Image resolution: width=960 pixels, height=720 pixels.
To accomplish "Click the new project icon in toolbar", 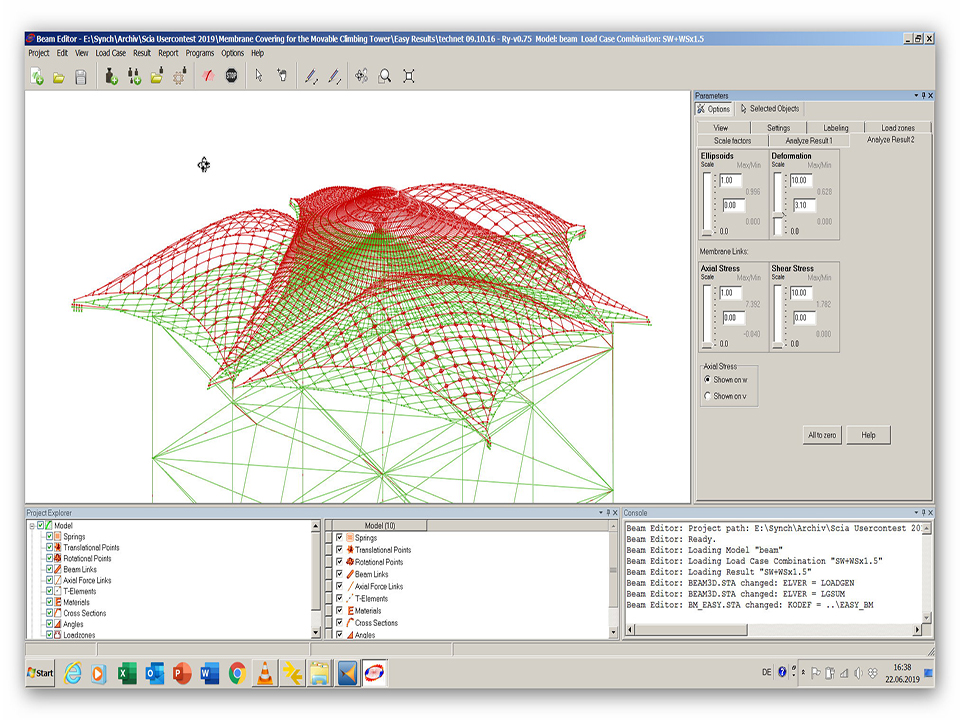I will point(37,76).
